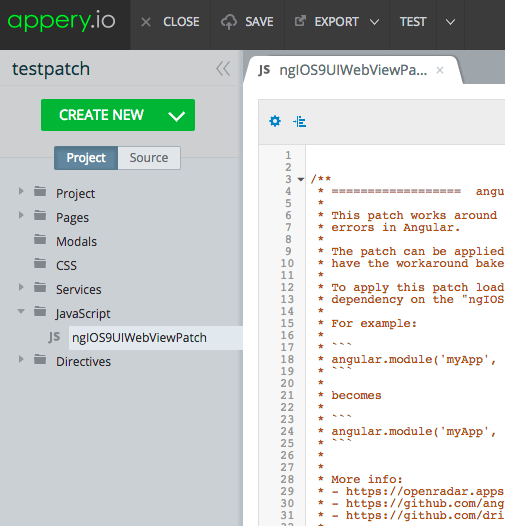Switch to the Source view tab
The image size is (505, 526).
pyautogui.click(x=149, y=158)
